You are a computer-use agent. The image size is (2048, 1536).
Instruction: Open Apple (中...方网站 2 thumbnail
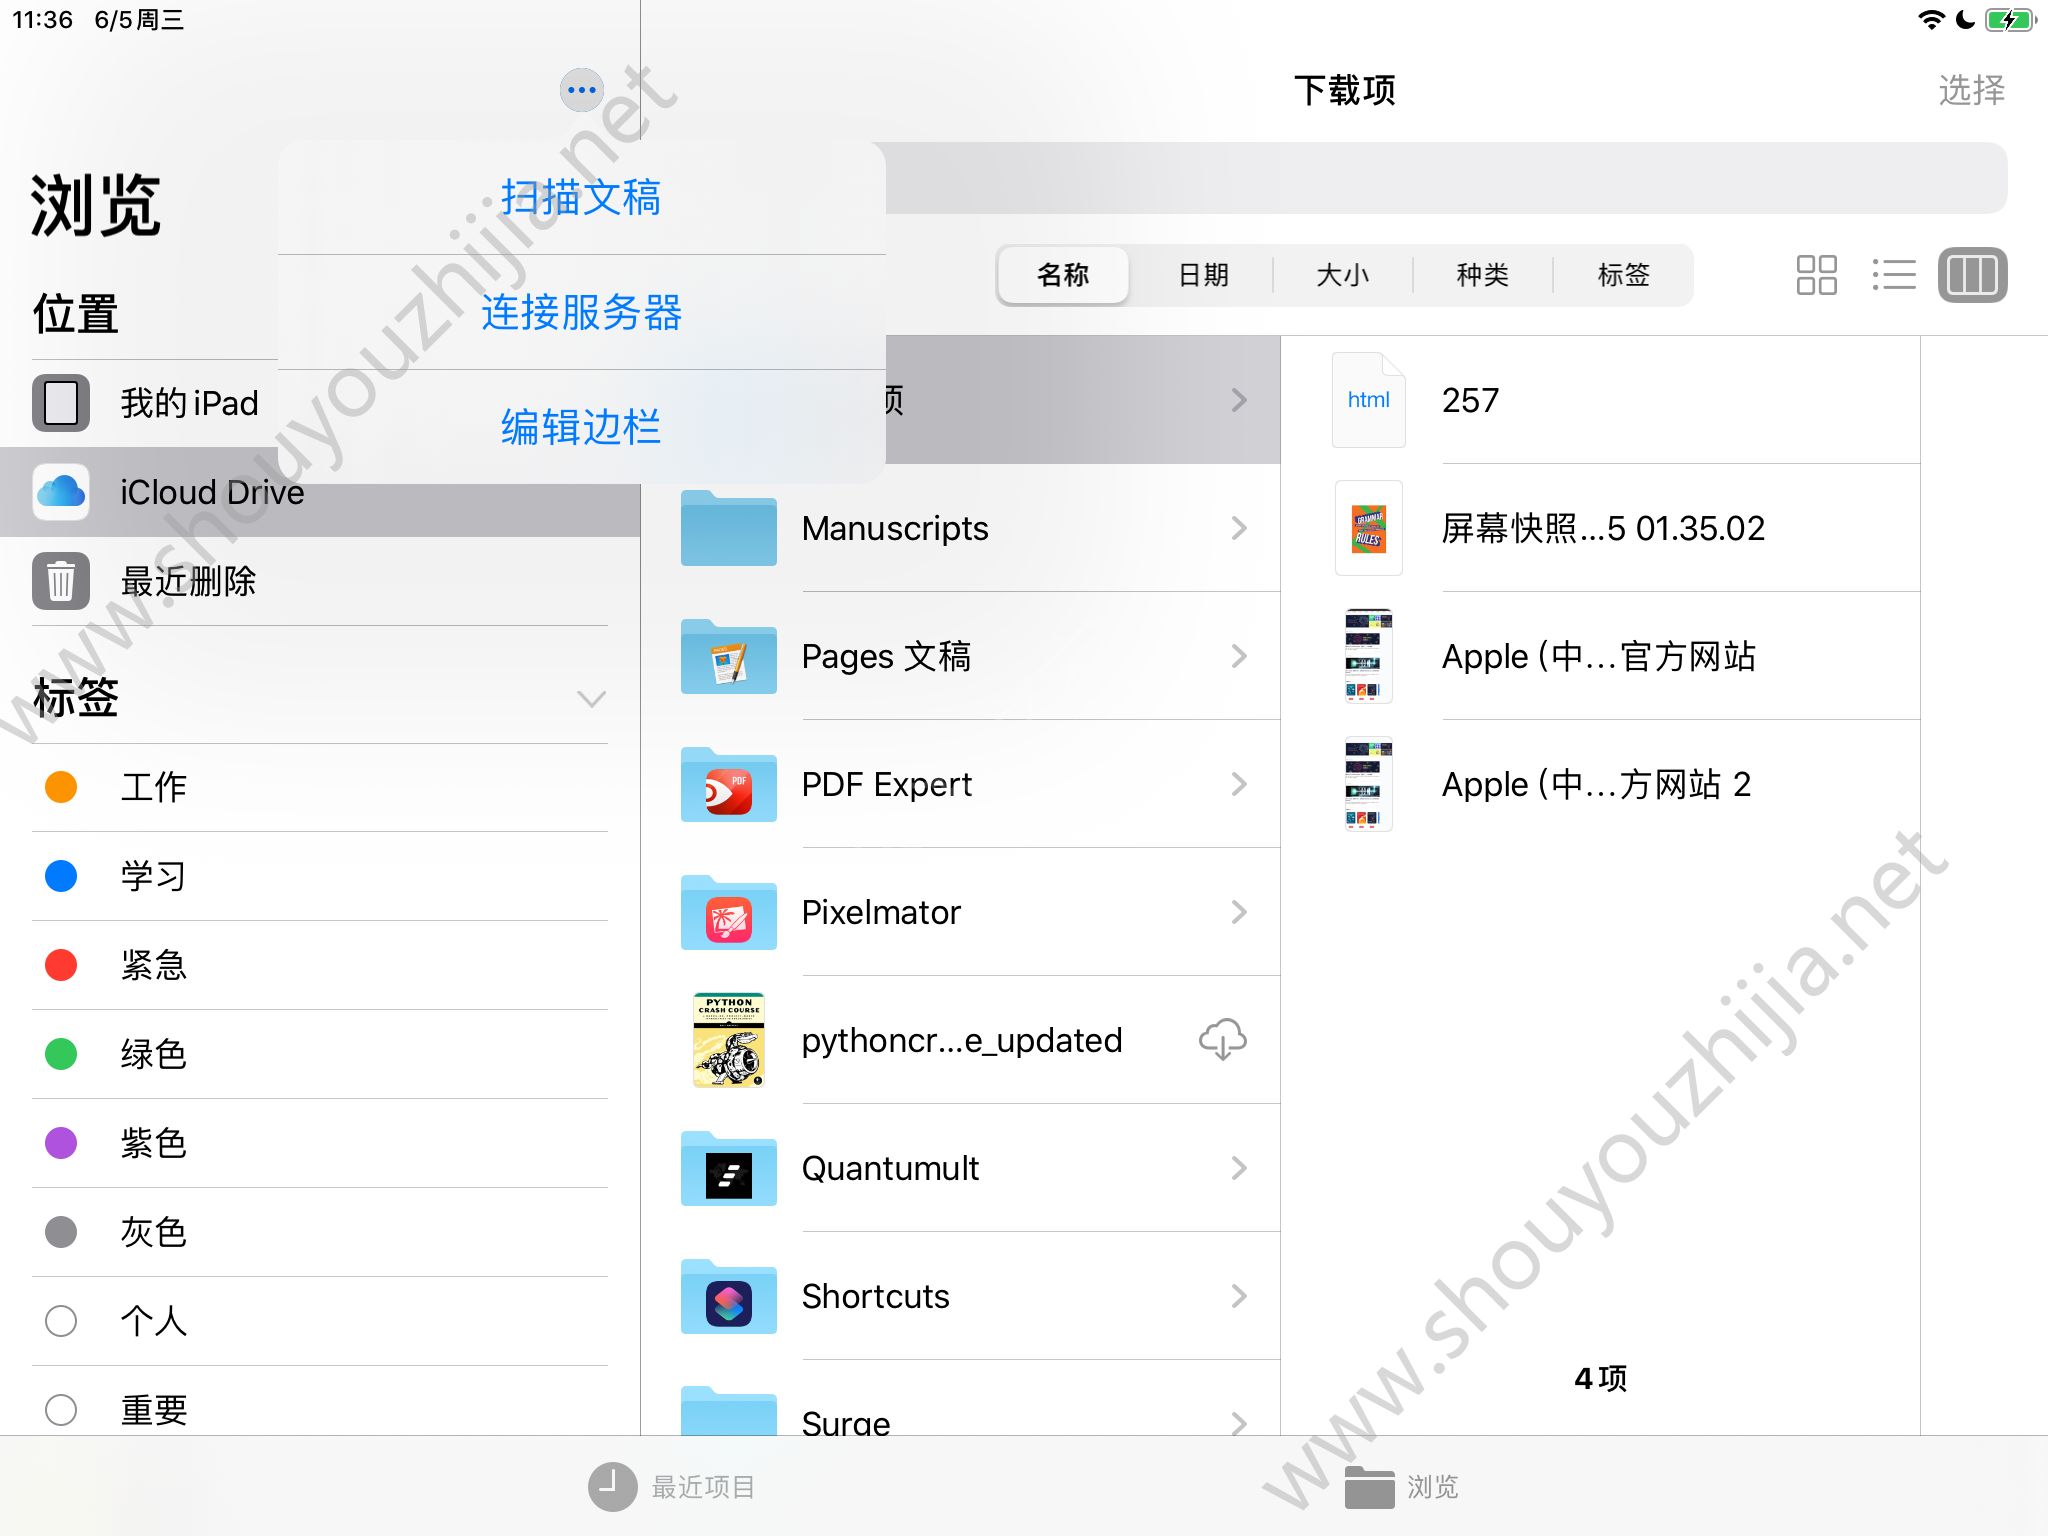[1368, 784]
